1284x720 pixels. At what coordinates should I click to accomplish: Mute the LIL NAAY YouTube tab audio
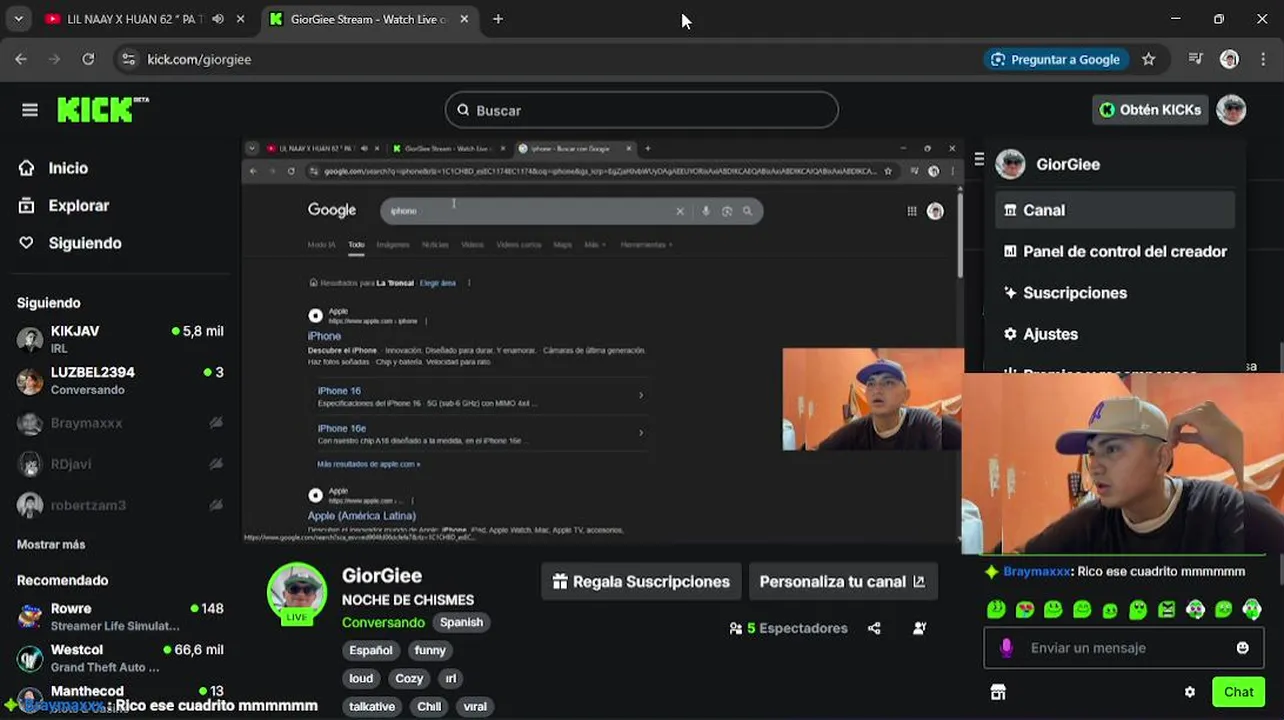pyautogui.click(x=218, y=19)
